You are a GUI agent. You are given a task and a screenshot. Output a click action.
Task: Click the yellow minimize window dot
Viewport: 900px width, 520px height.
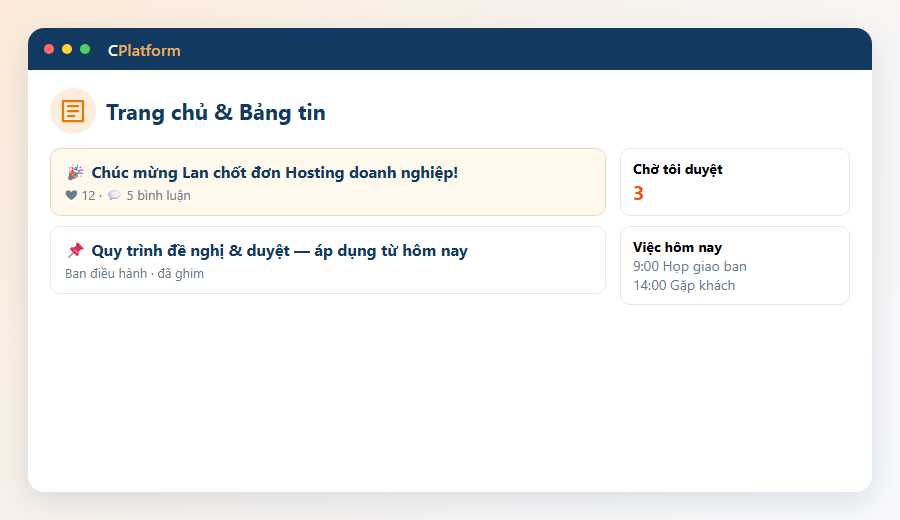67,49
